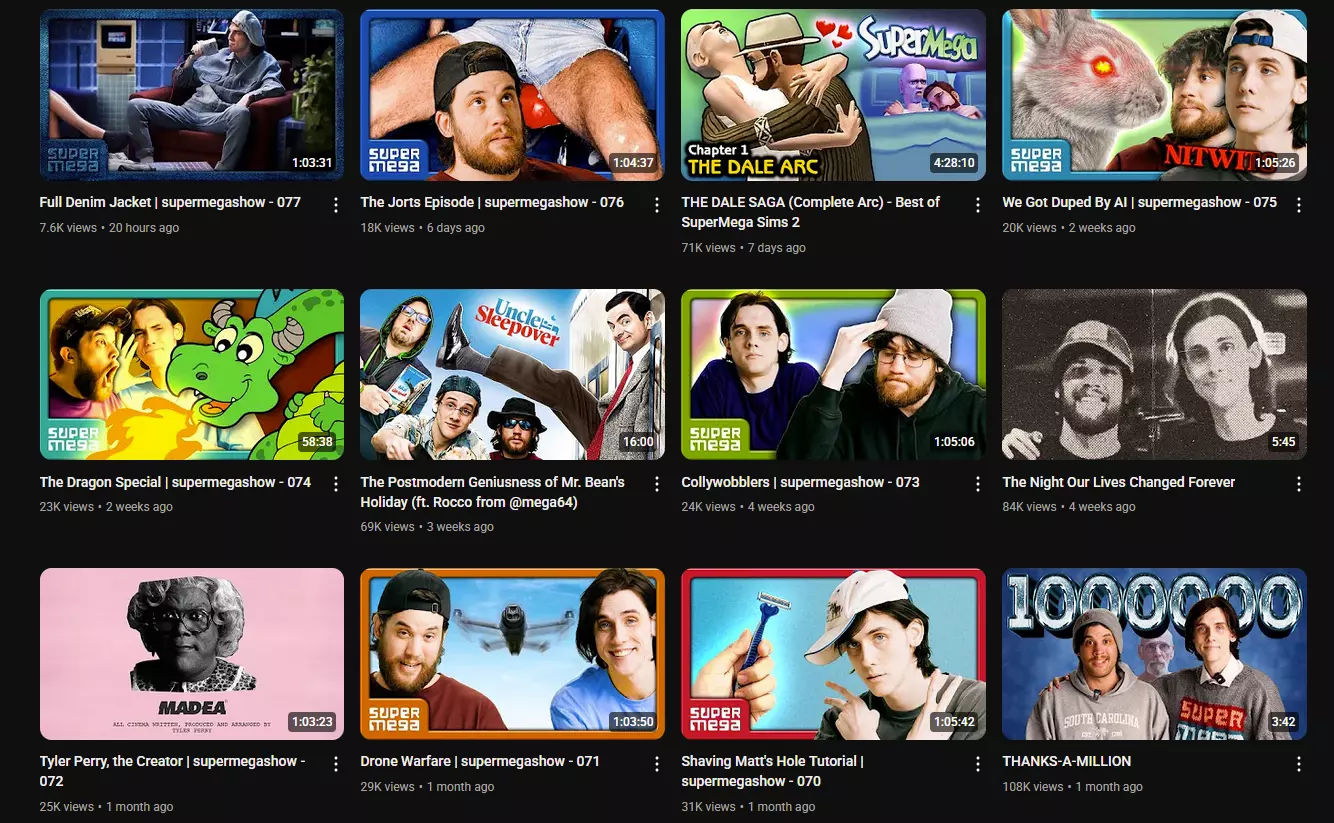The image size is (1334, 823).
Task: Open more actions for Mr. Bean's Holiday video
Action: [x=657, y=484]
